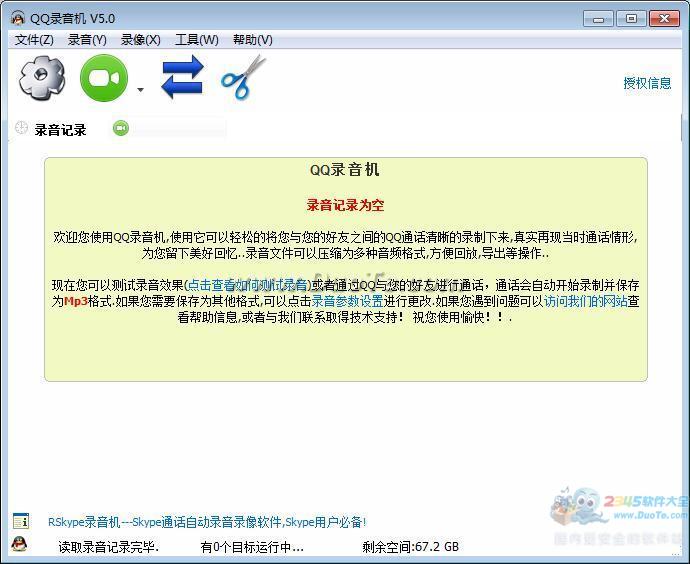This screenshot has width=690, height=564.
Task: Click the QQ录音机 panel heading
Action: click(x=345, y=170)
